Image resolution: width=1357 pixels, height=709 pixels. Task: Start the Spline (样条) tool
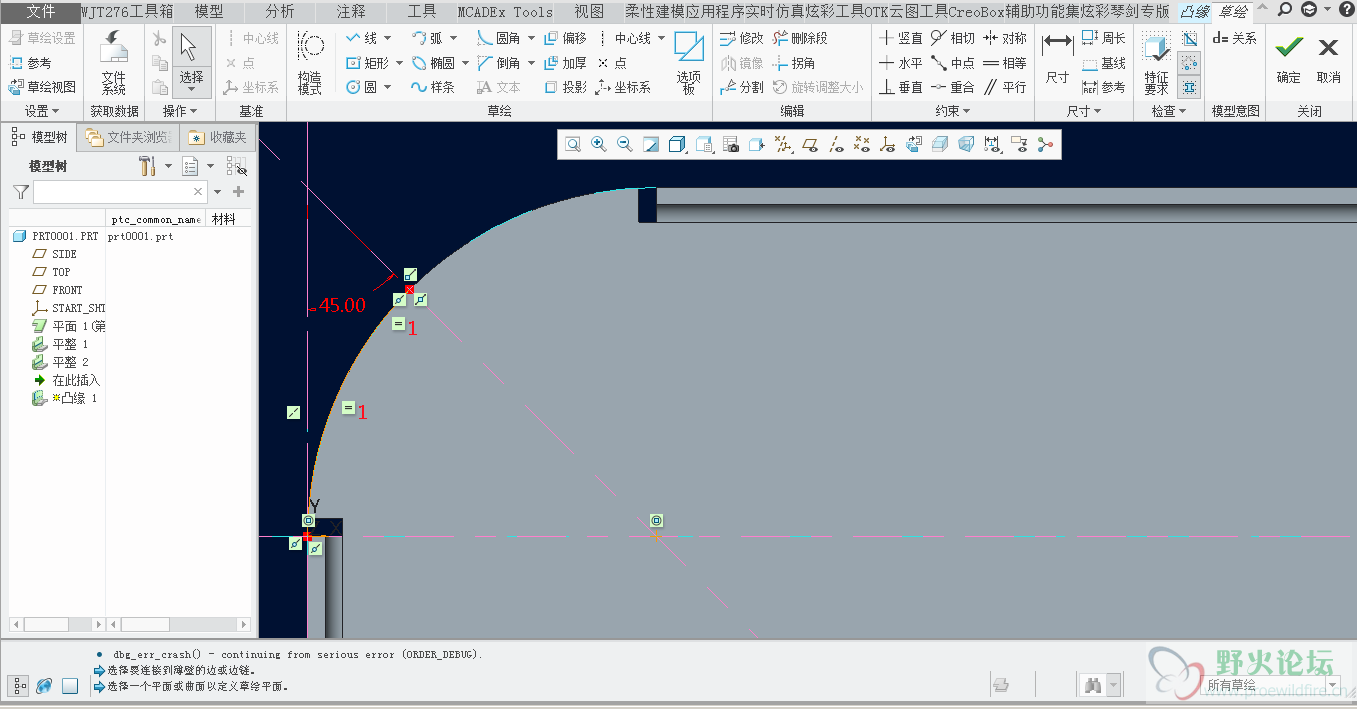point(433,87)
